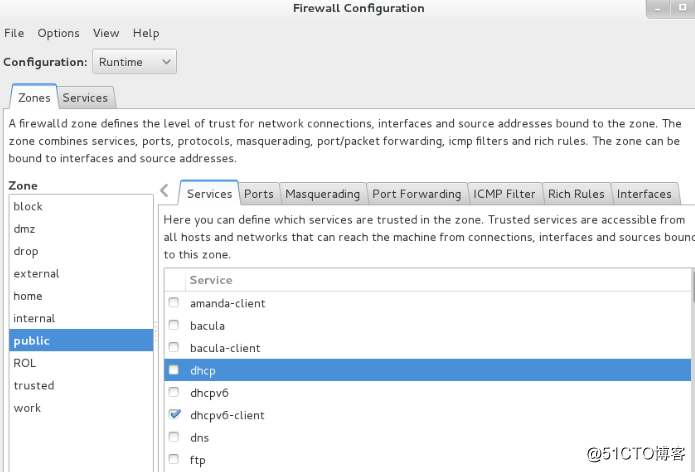Viewport: 695px width, 472px height.
Task: Choose the dmz zone
Action: tap(24, 228)
